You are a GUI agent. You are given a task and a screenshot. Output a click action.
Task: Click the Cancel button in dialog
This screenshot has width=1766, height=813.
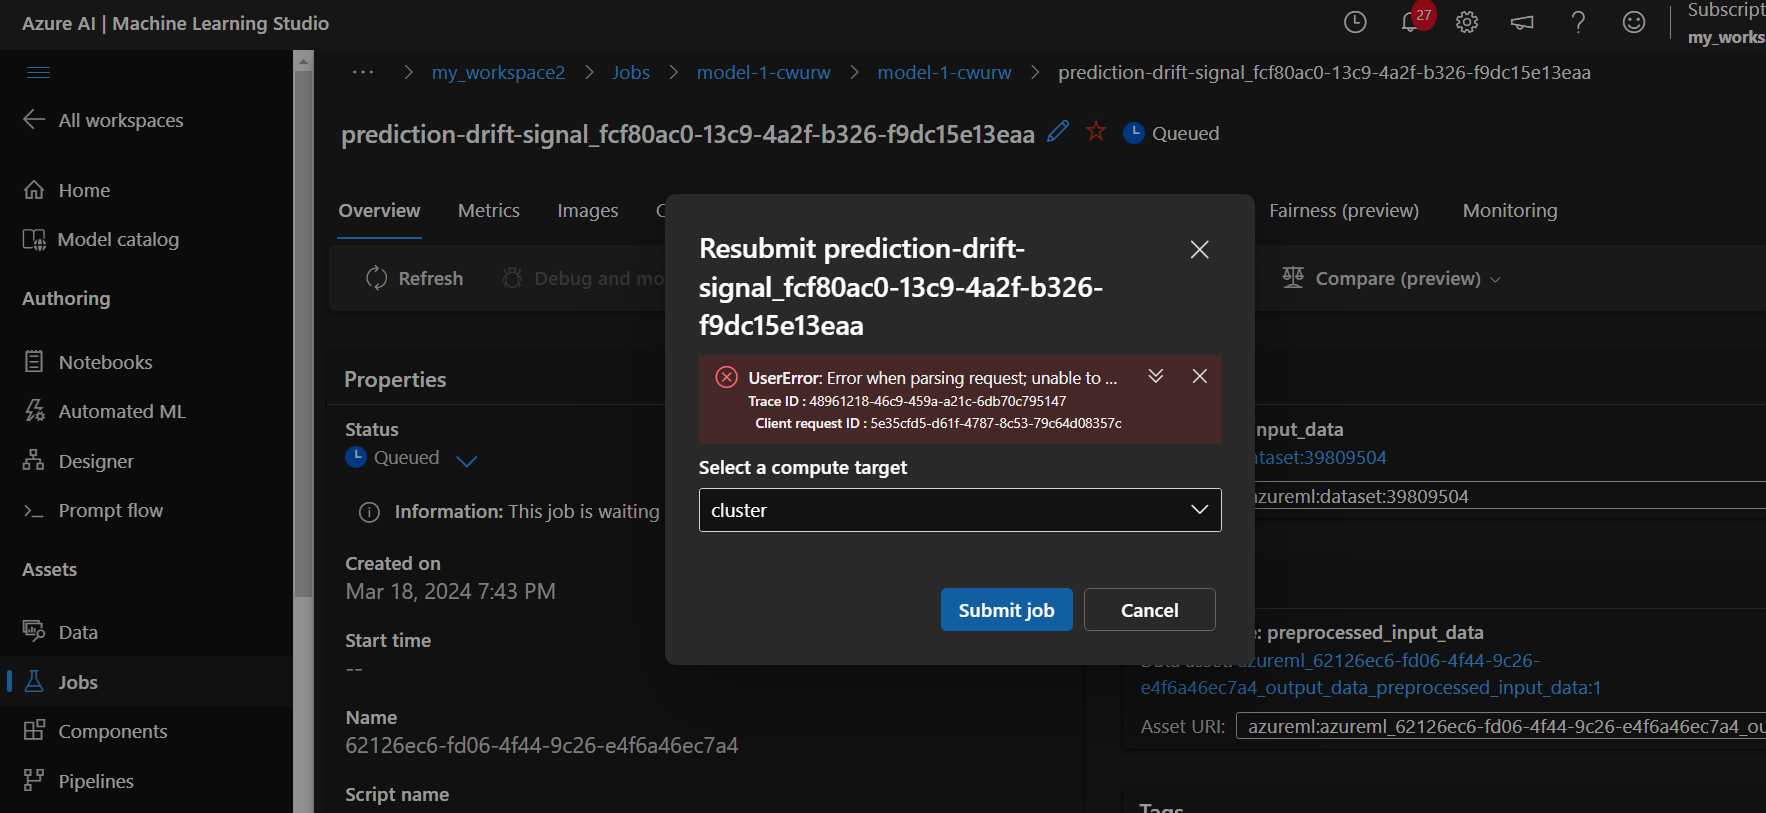pos(1150,610)
